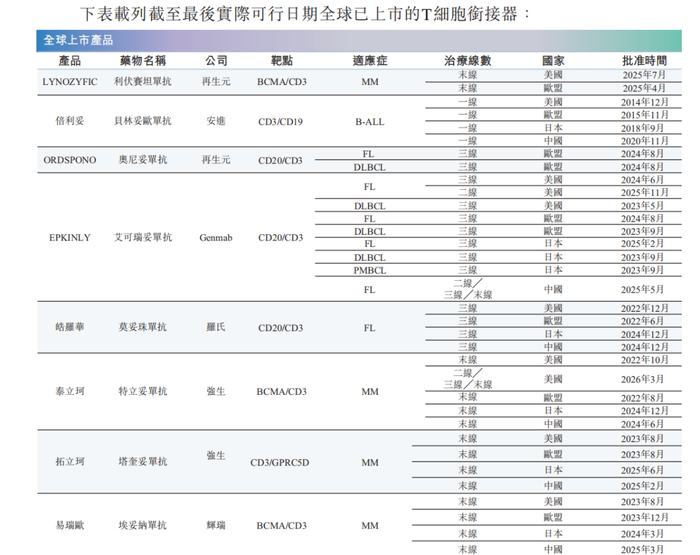
Task: Select the 公司 column header
Action: click(216, 61)
